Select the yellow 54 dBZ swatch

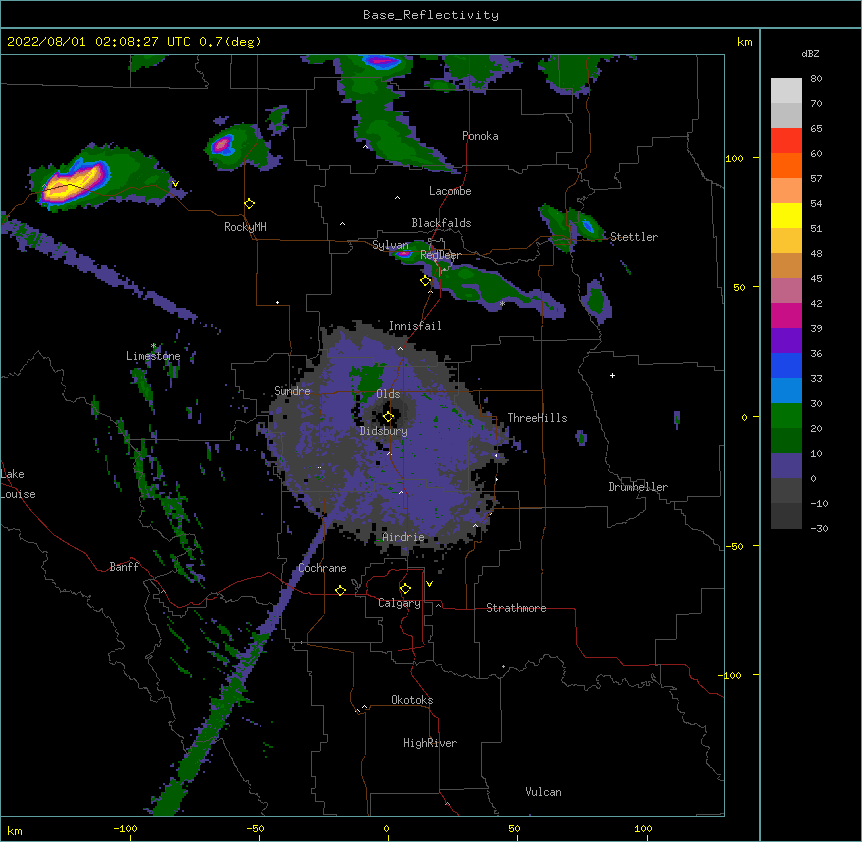coord(786,215)
